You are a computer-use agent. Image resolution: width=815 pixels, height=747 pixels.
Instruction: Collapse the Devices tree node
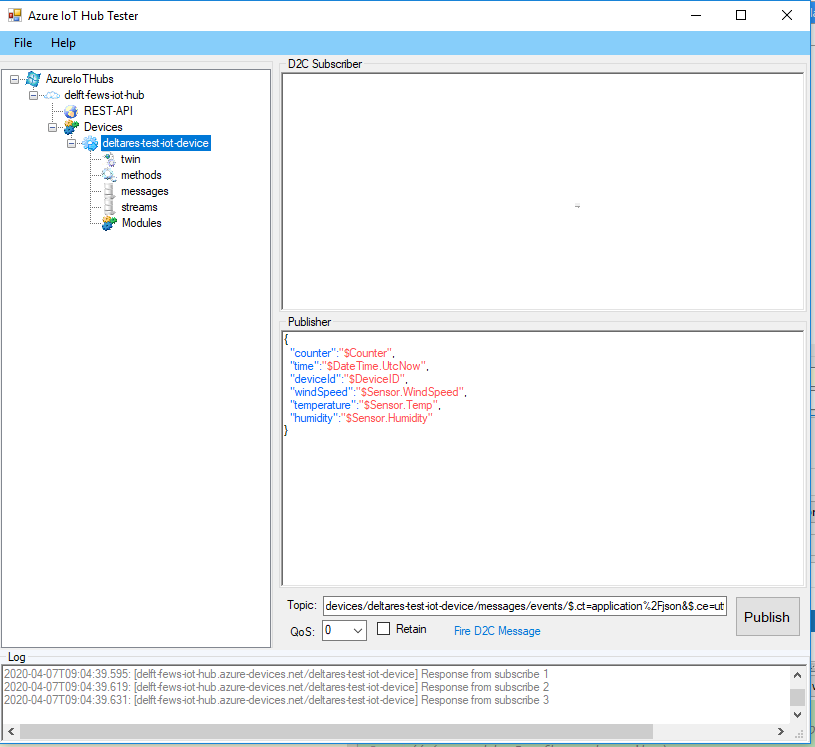52,127
